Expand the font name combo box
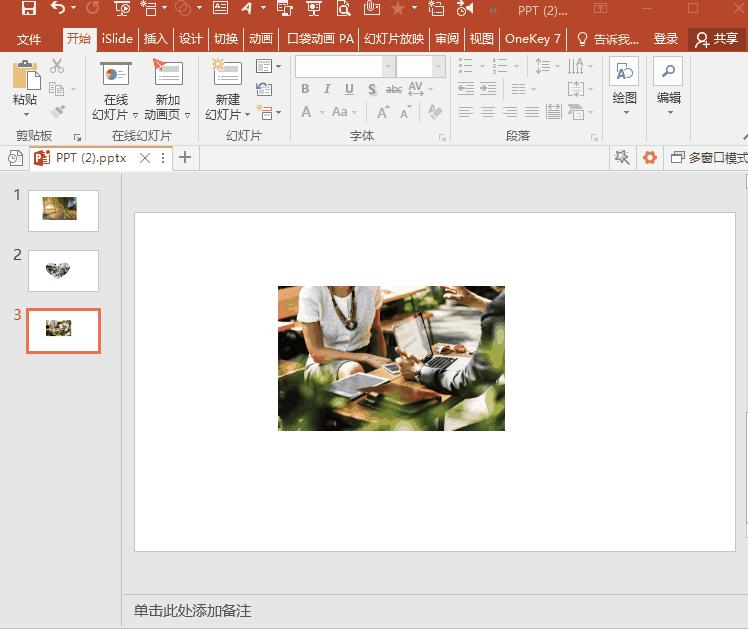The width and height of the screenshot is (748, 629). coord(388,66)
